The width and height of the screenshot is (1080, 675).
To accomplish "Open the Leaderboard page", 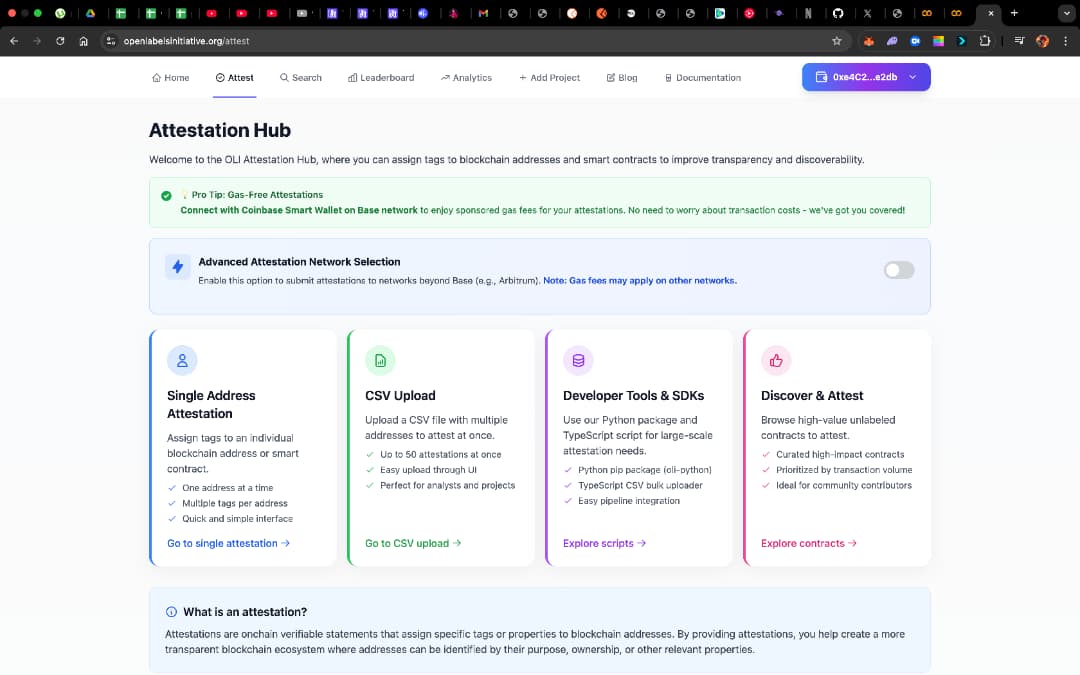I will [381, 78].
